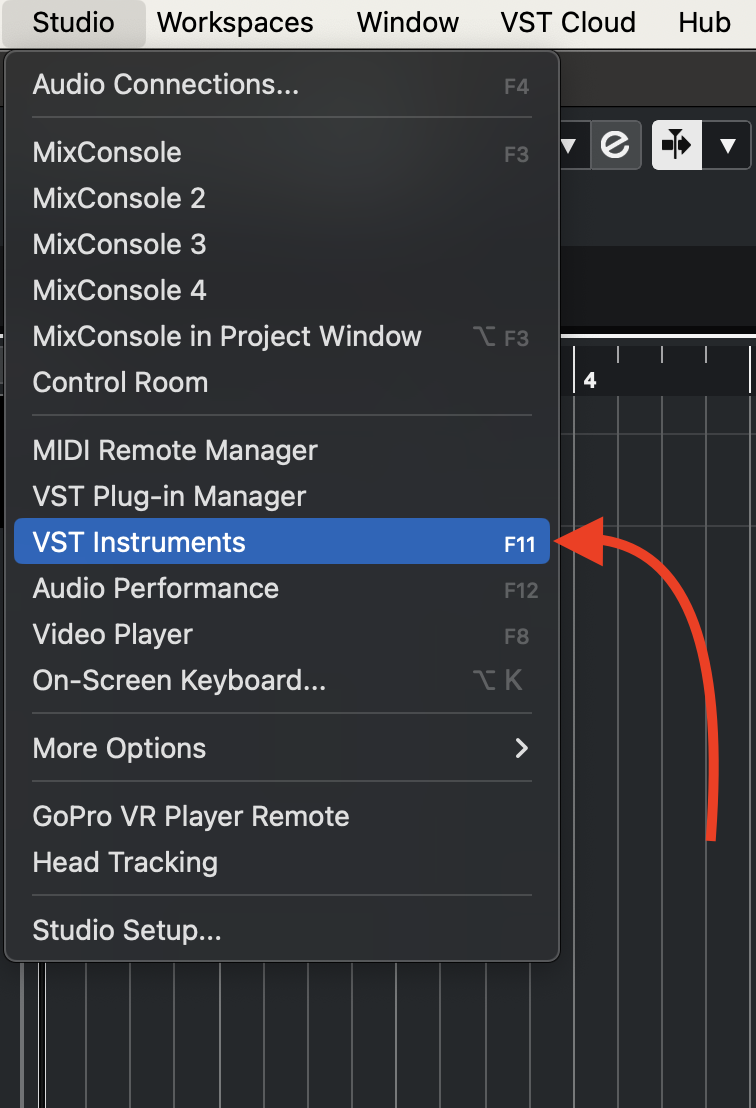Open the Window menu
The height and width of the screenshot is (1108, 756).
408,22
